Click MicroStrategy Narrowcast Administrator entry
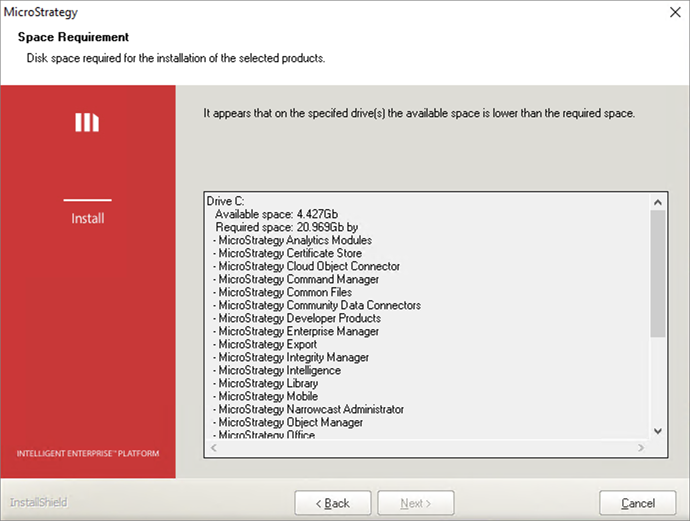The width and height of the screenshot is (690, 521). [309, 409]
